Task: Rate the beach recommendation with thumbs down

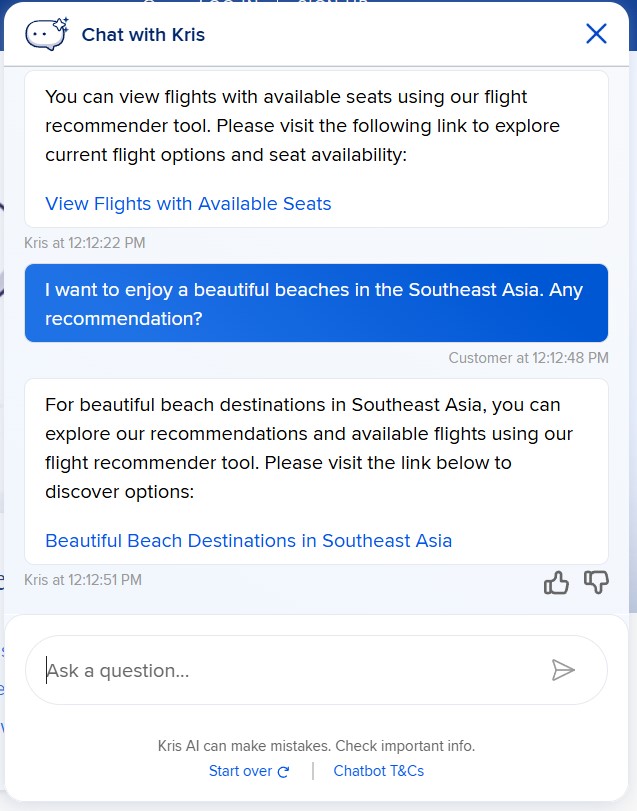Action: coord(596,582)
